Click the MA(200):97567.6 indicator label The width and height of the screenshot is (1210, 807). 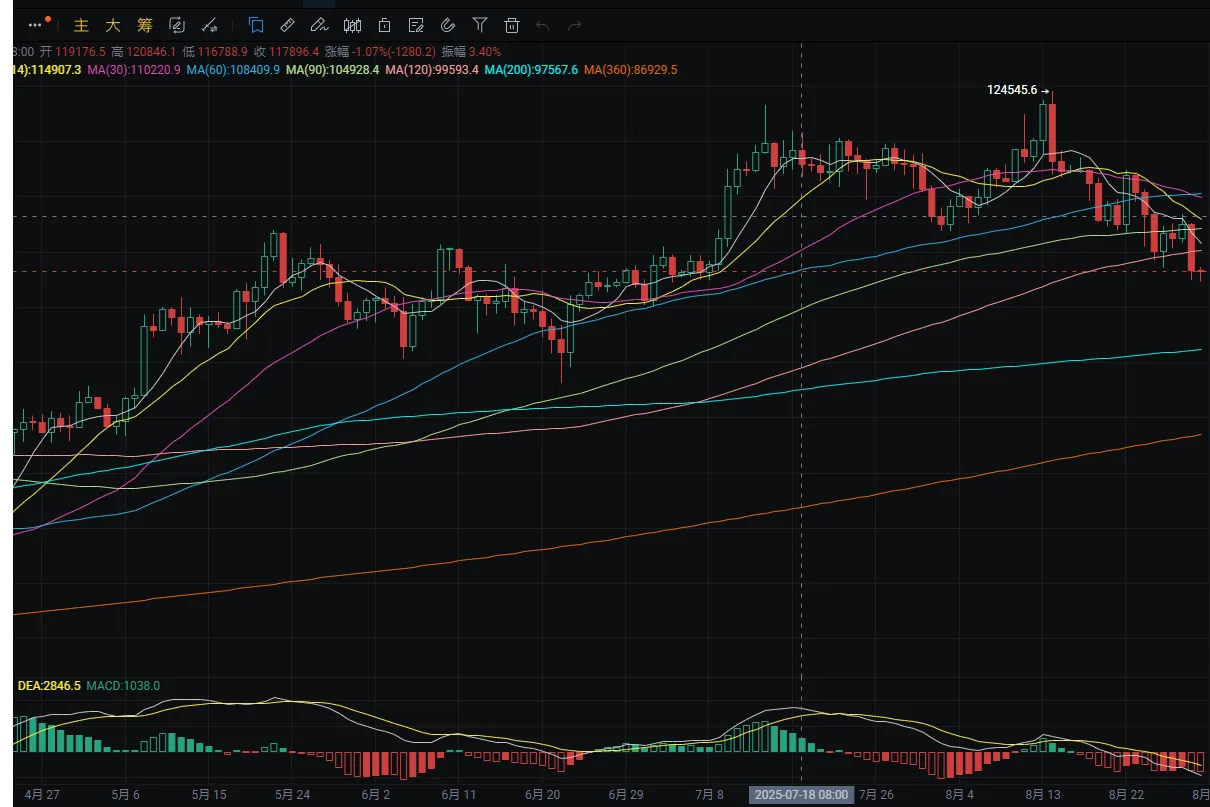click(x=531, y=69)
